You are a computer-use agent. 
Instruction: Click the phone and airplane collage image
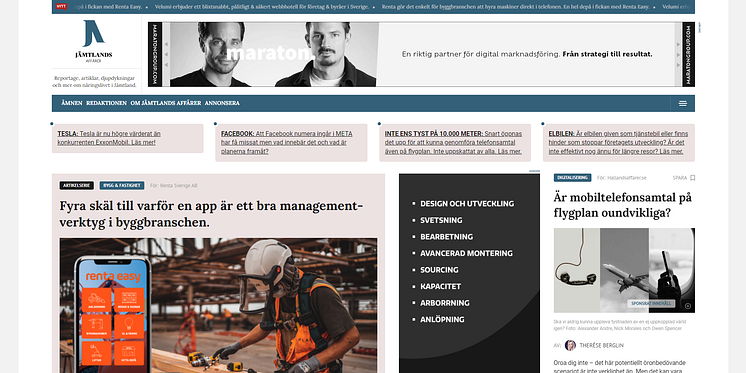point(624,270)
